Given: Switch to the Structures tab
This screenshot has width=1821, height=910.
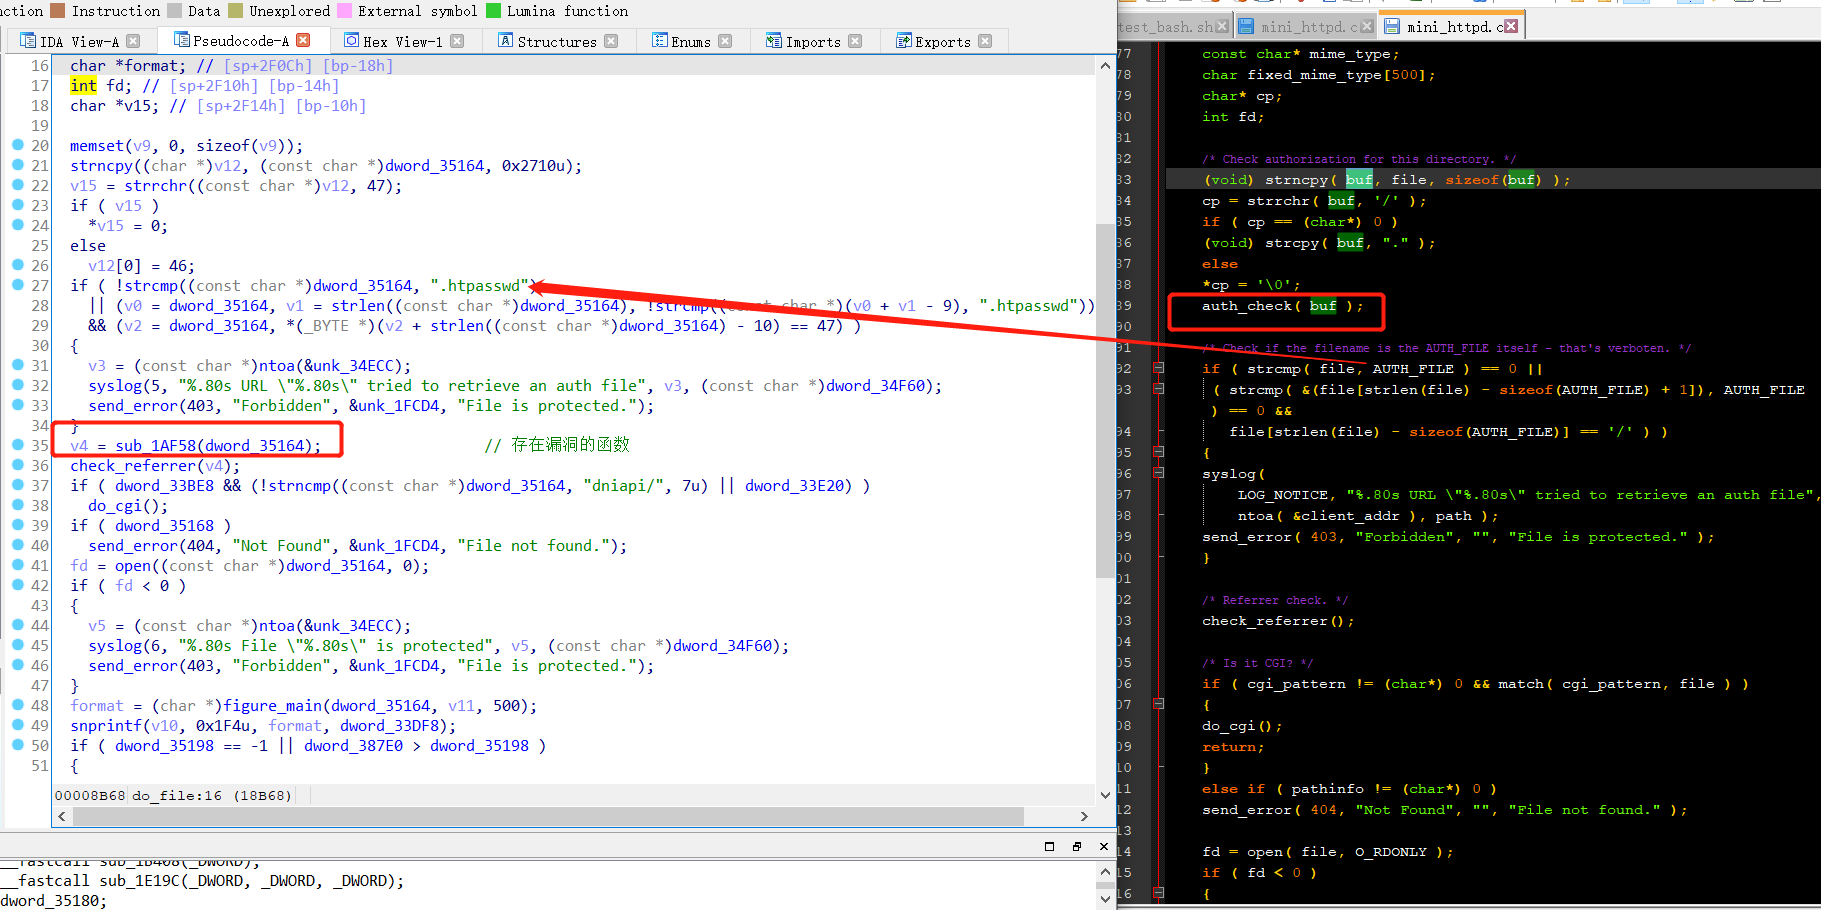Looking at the screenshot, I should pyautogui.click(x=557, y=42).
